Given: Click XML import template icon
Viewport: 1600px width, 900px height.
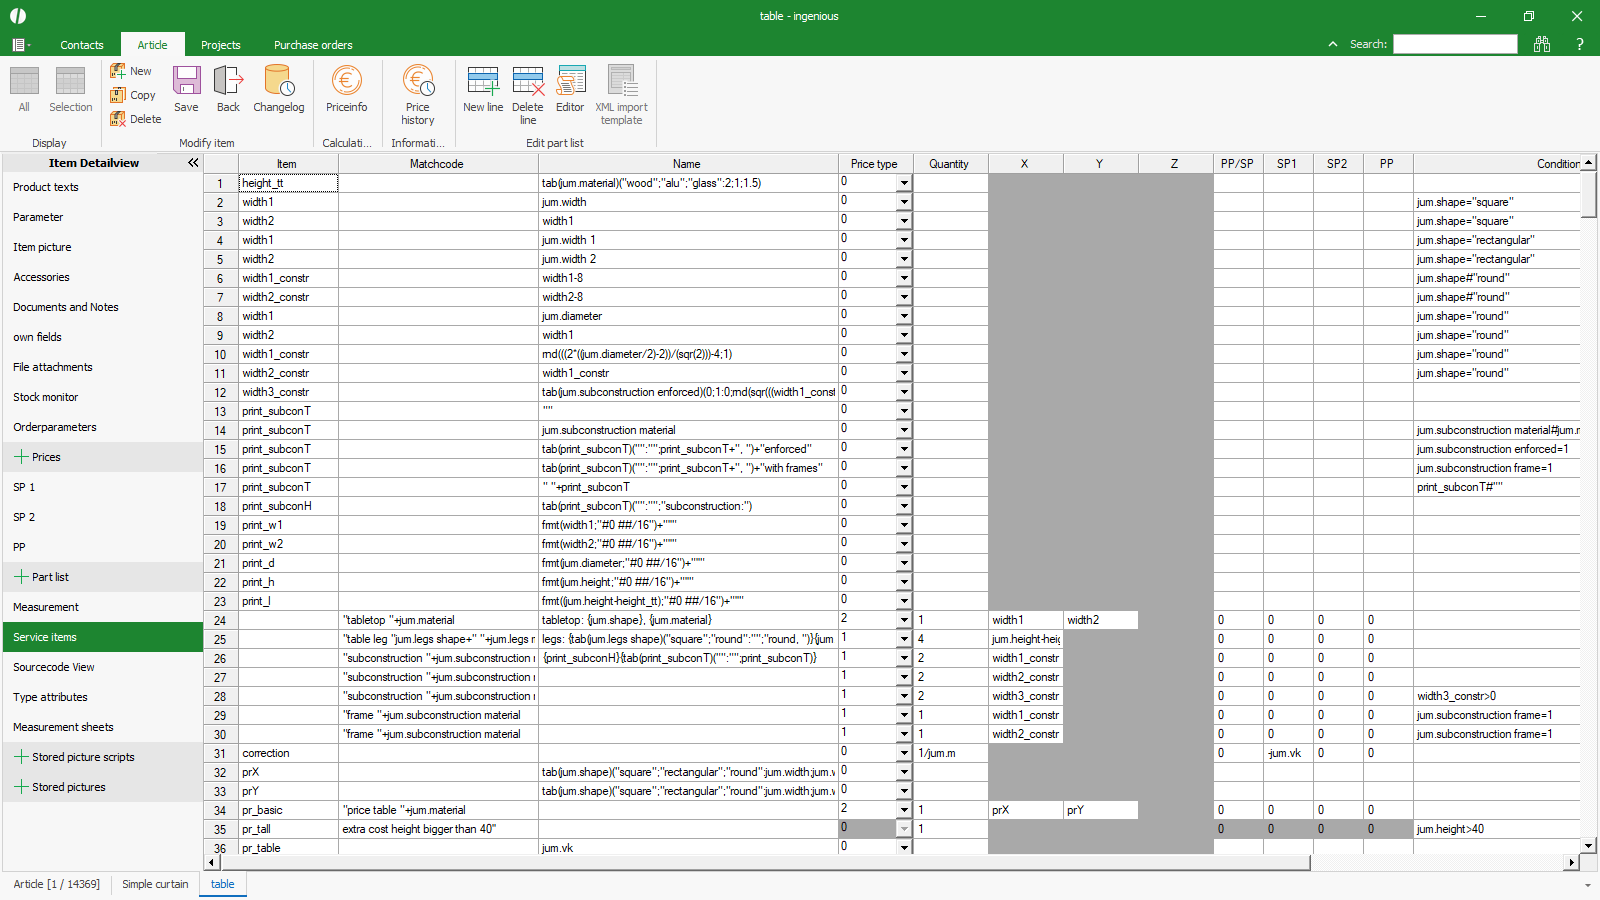Looking at the screenshot, I should tap(621, 94).
